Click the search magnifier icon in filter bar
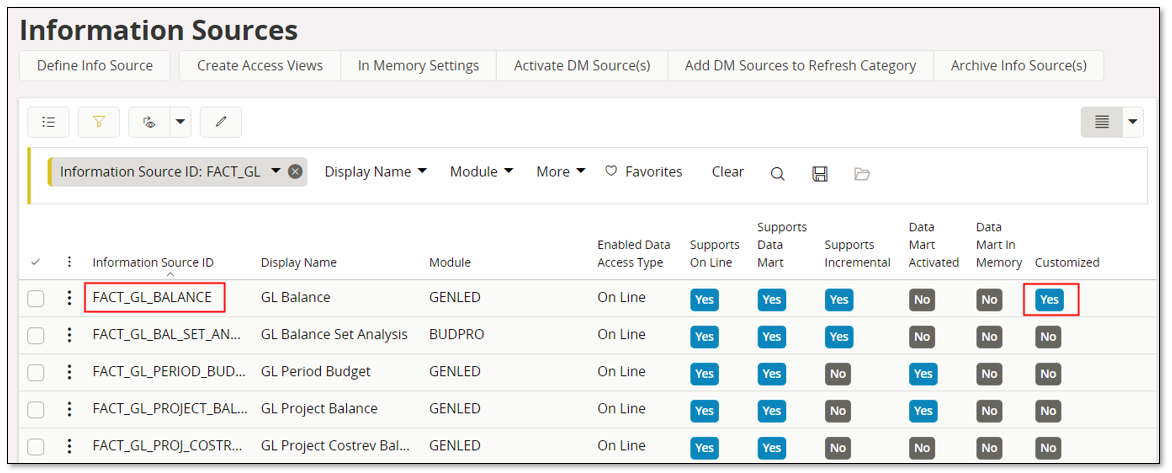This screenshot has height=473, width=1172. click(x=777, y=173)
